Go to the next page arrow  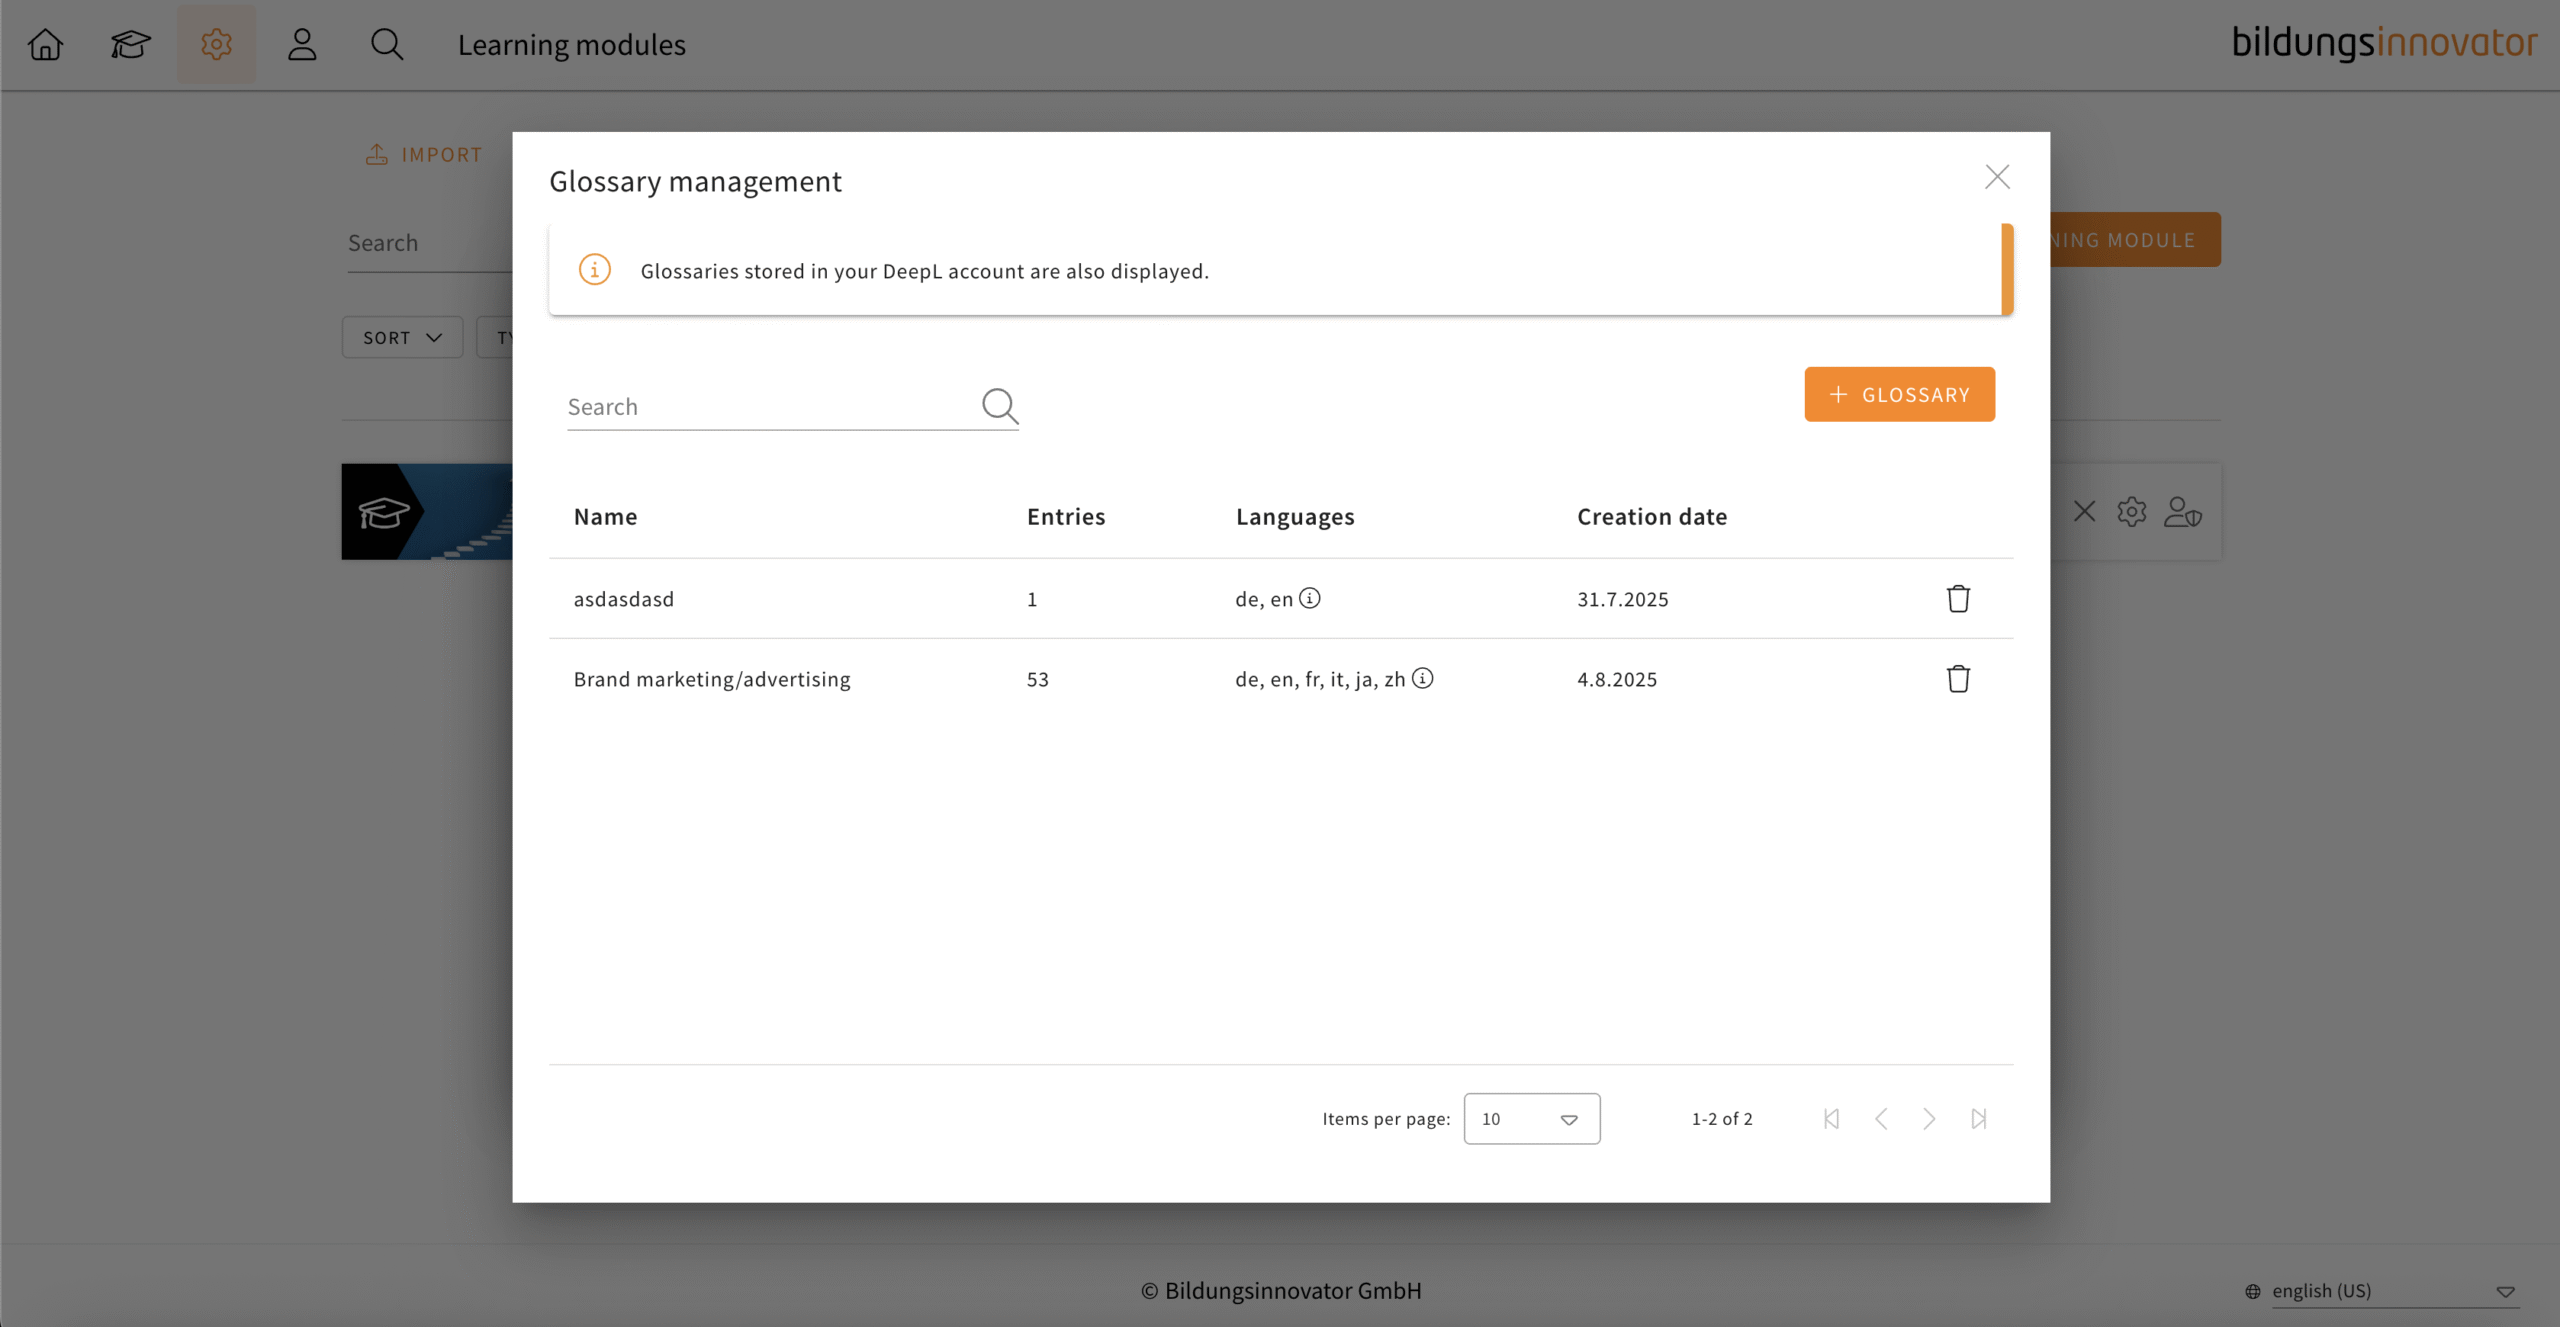[x=1929, y=1118]
